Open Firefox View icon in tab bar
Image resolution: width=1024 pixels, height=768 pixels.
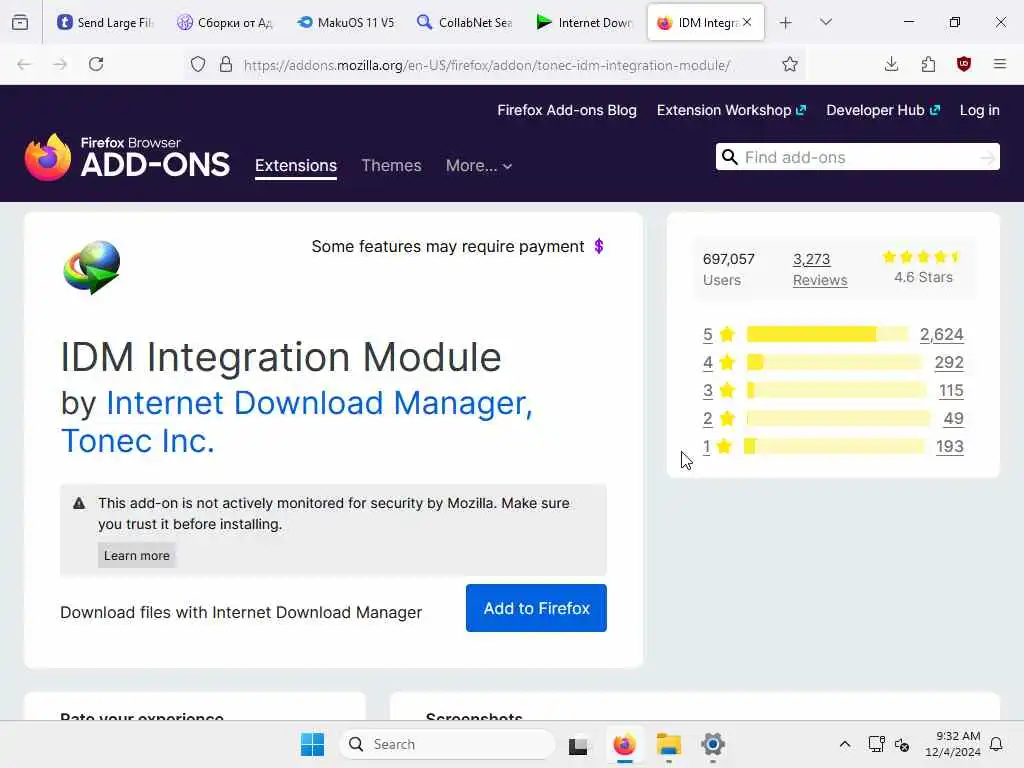pyautogui.click(x=20, y=22)
